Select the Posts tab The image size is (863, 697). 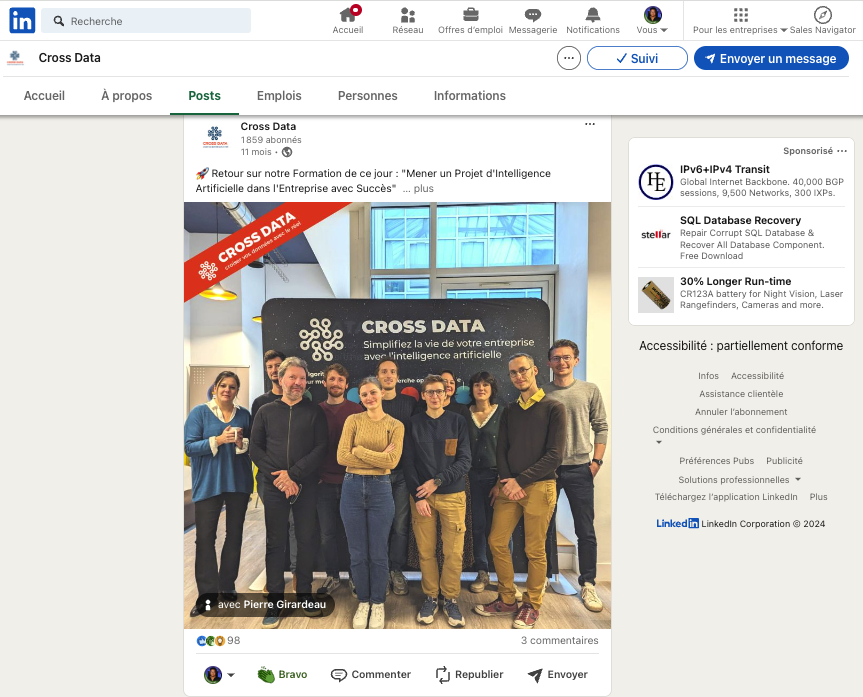(x=204, y=96)
